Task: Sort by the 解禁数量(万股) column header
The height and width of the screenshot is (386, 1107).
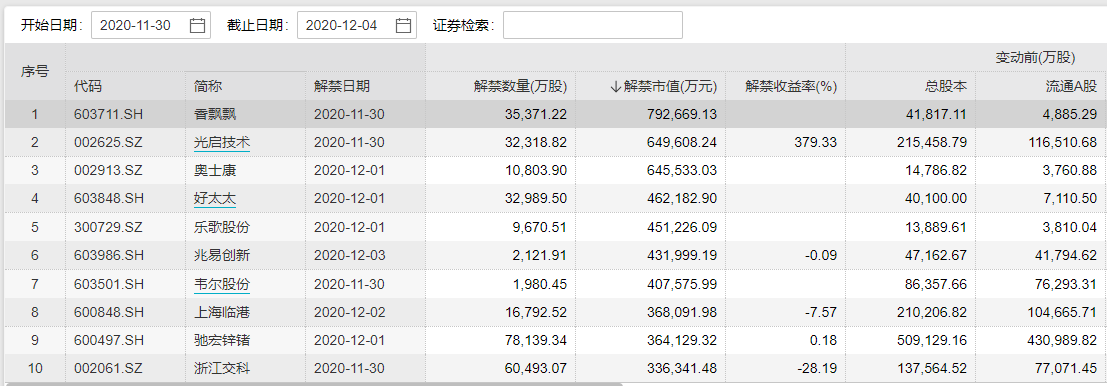Action: pyautogui.click(x=520, y=86)
